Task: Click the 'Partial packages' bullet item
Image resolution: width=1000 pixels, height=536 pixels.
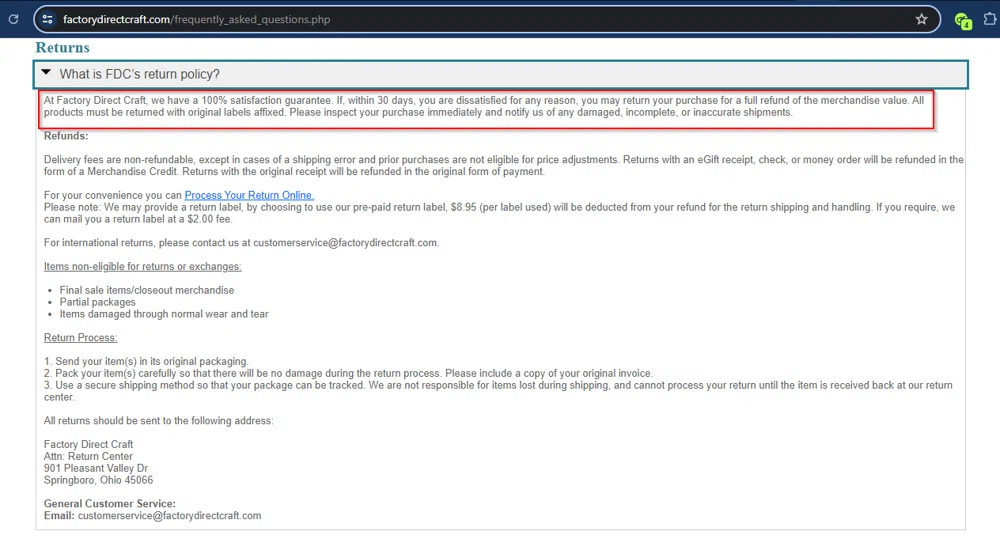Action: (x=97, y=302)
